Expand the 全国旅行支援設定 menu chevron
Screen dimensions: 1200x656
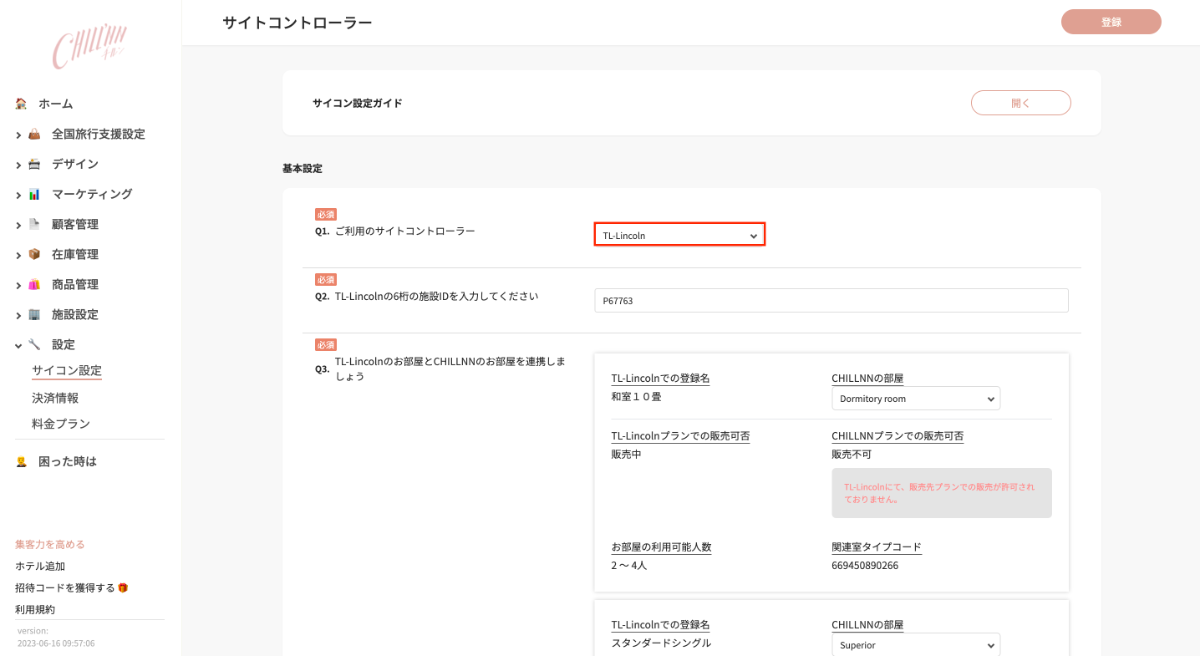(19, 135)
